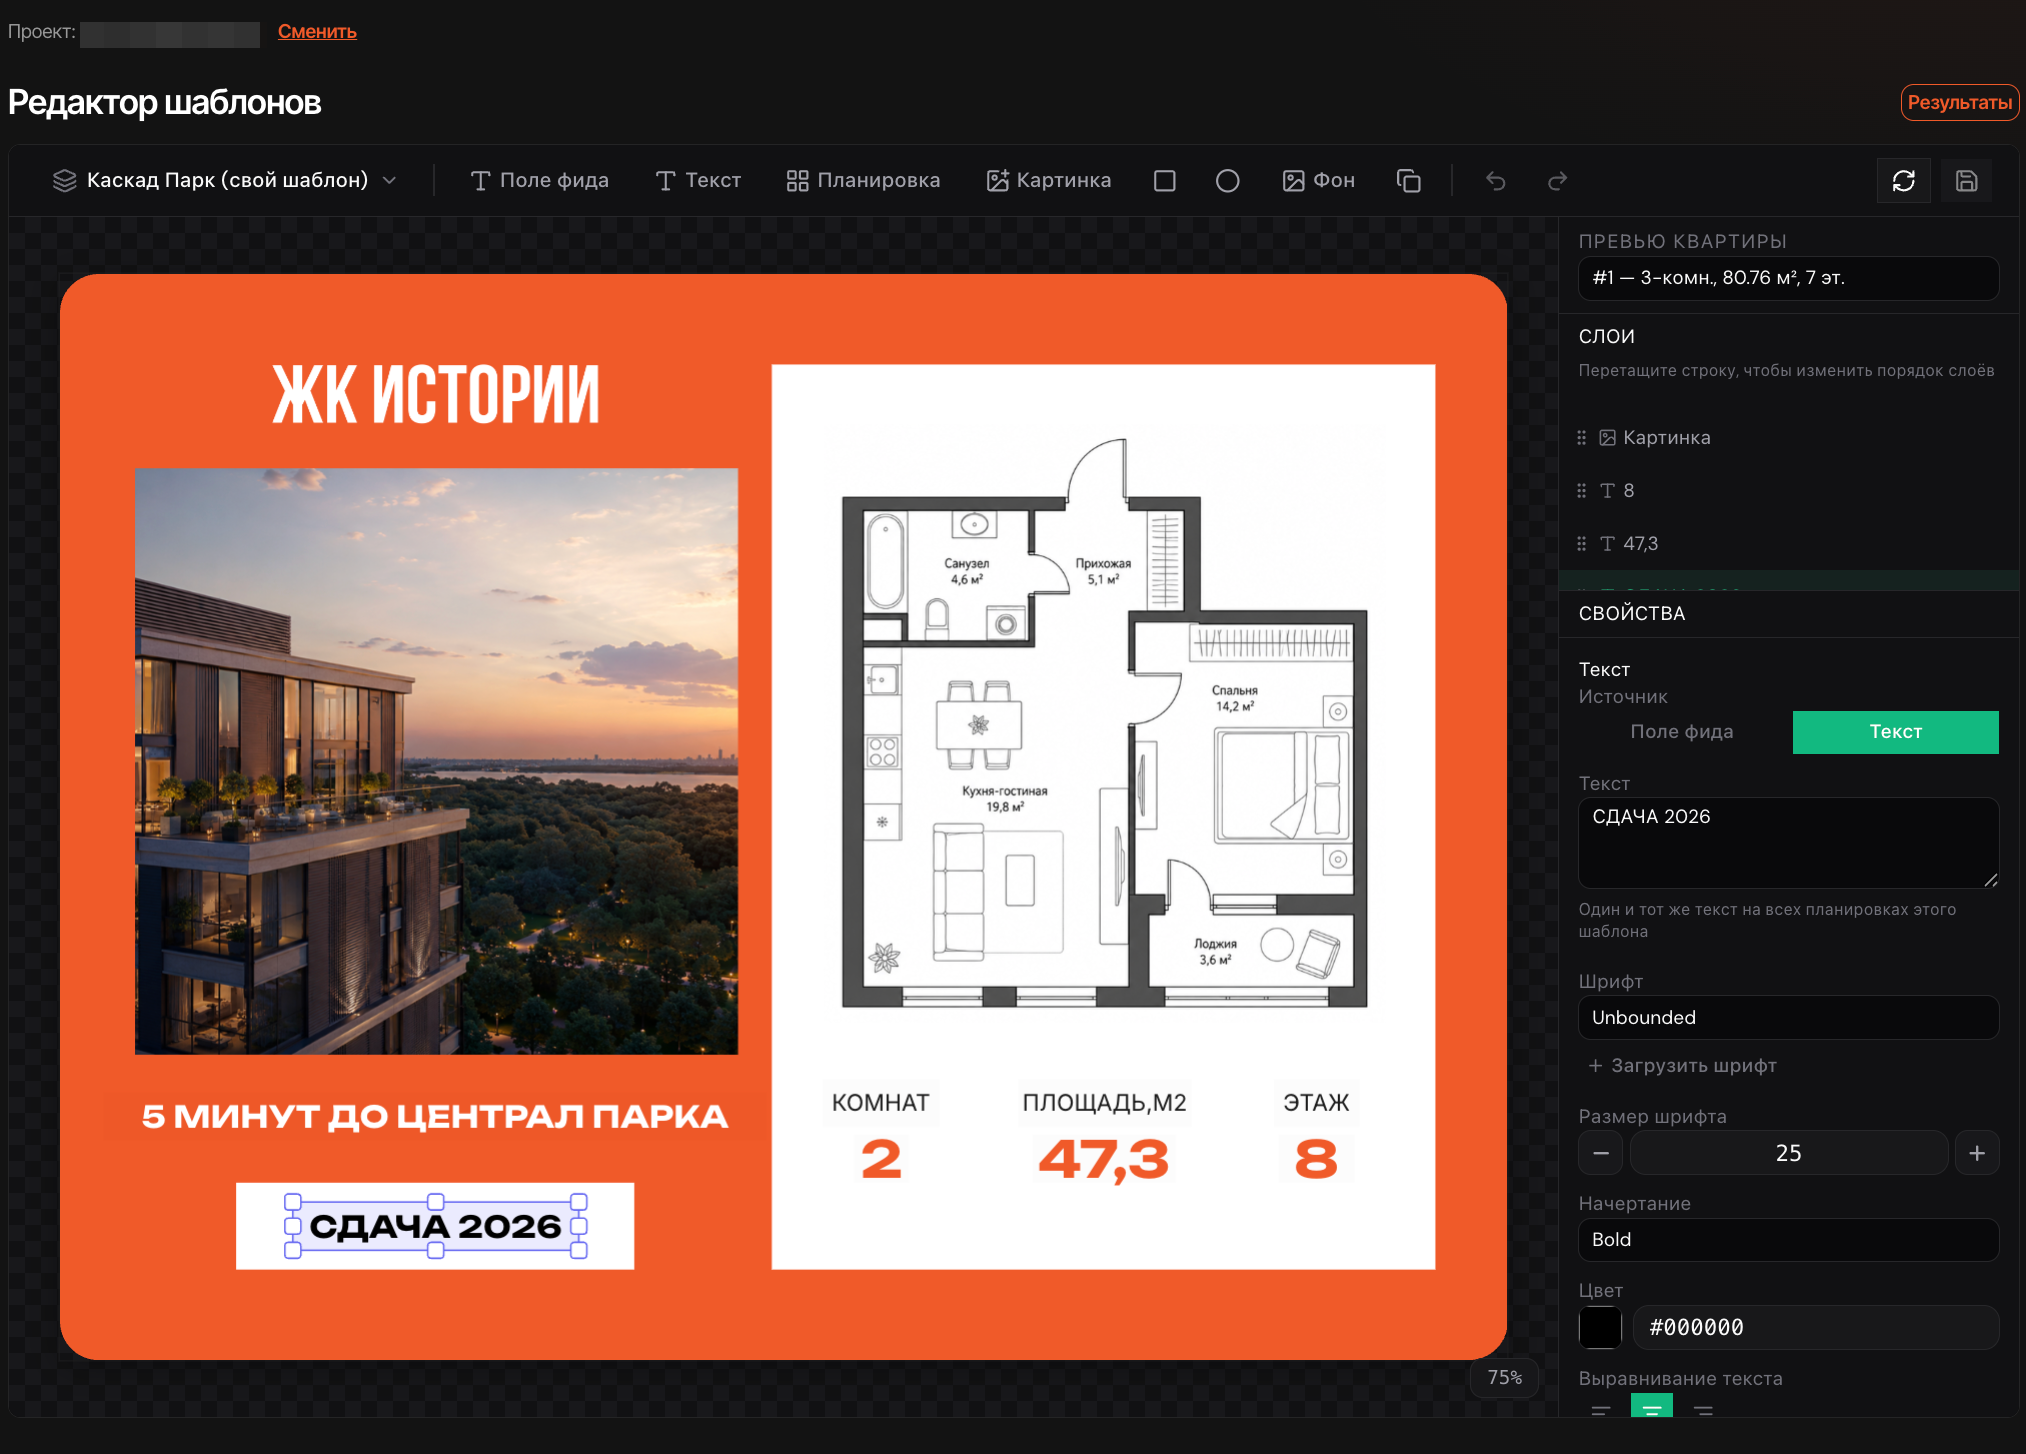Open the Результаты page

pos(1960,103)
